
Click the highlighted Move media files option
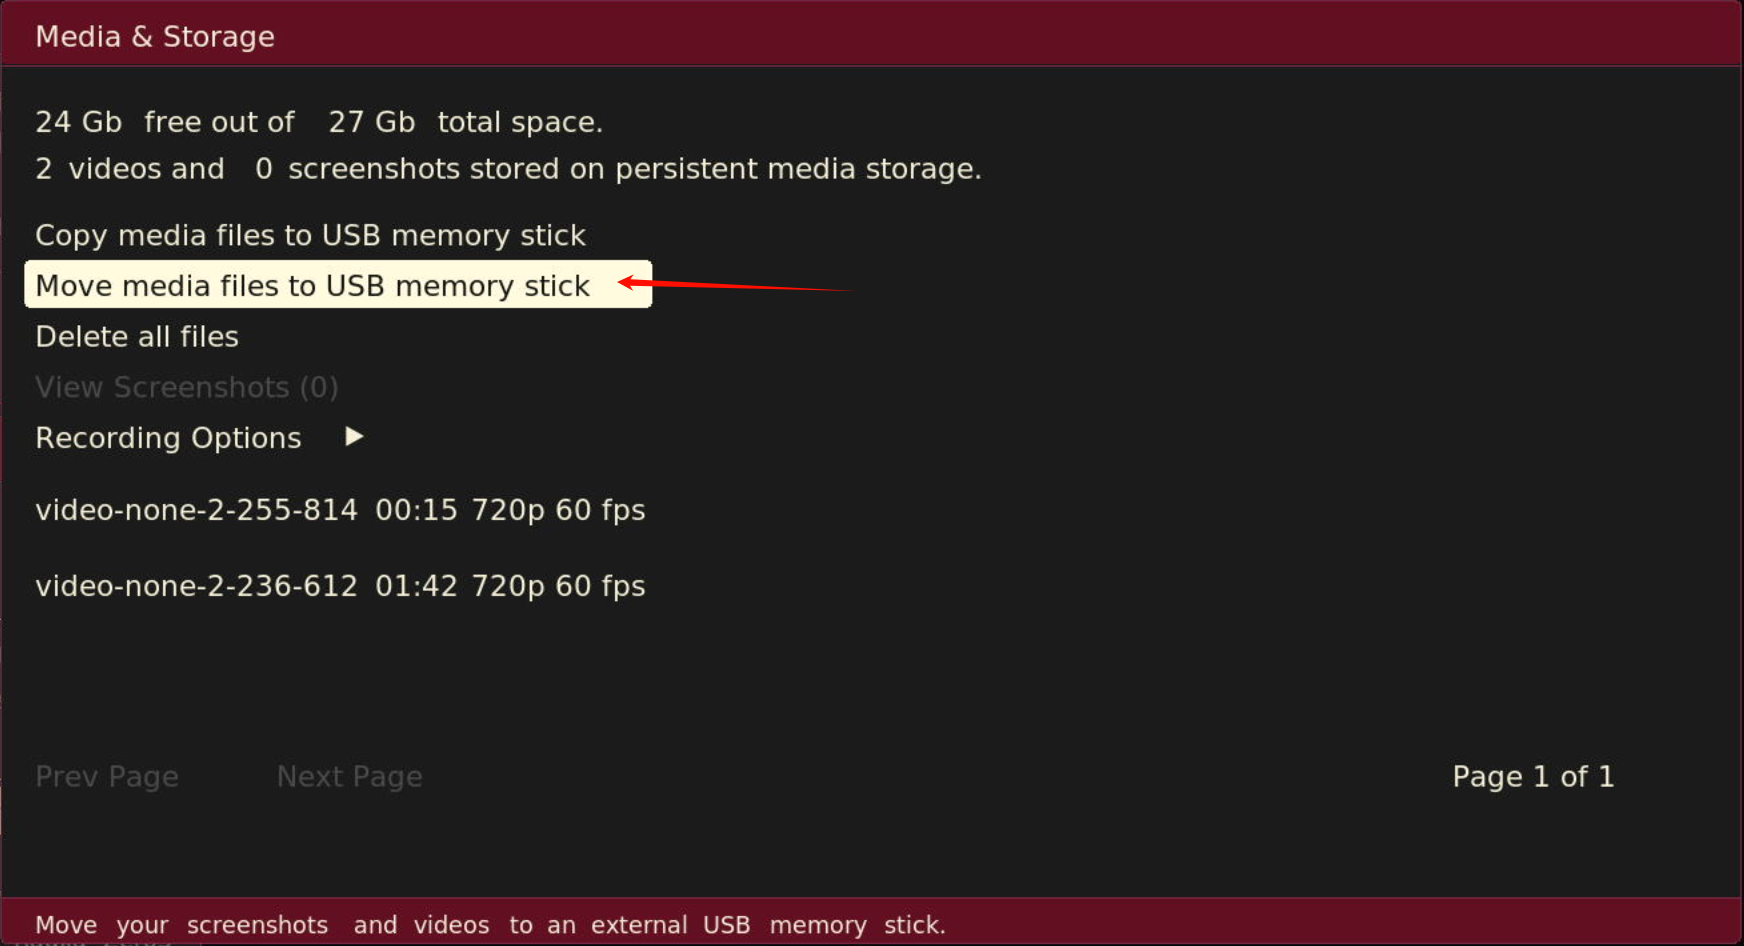coord(312,285)
